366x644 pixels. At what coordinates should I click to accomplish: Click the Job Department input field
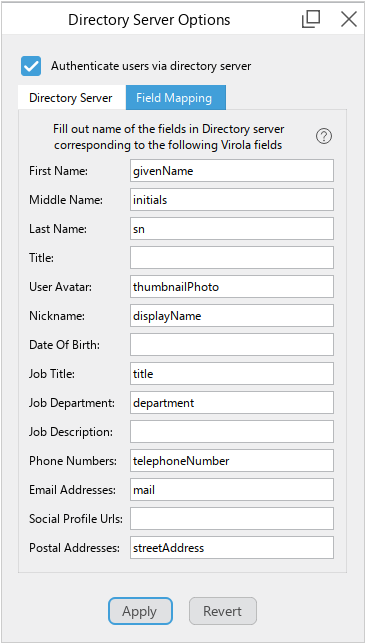[x=232, y=402]
